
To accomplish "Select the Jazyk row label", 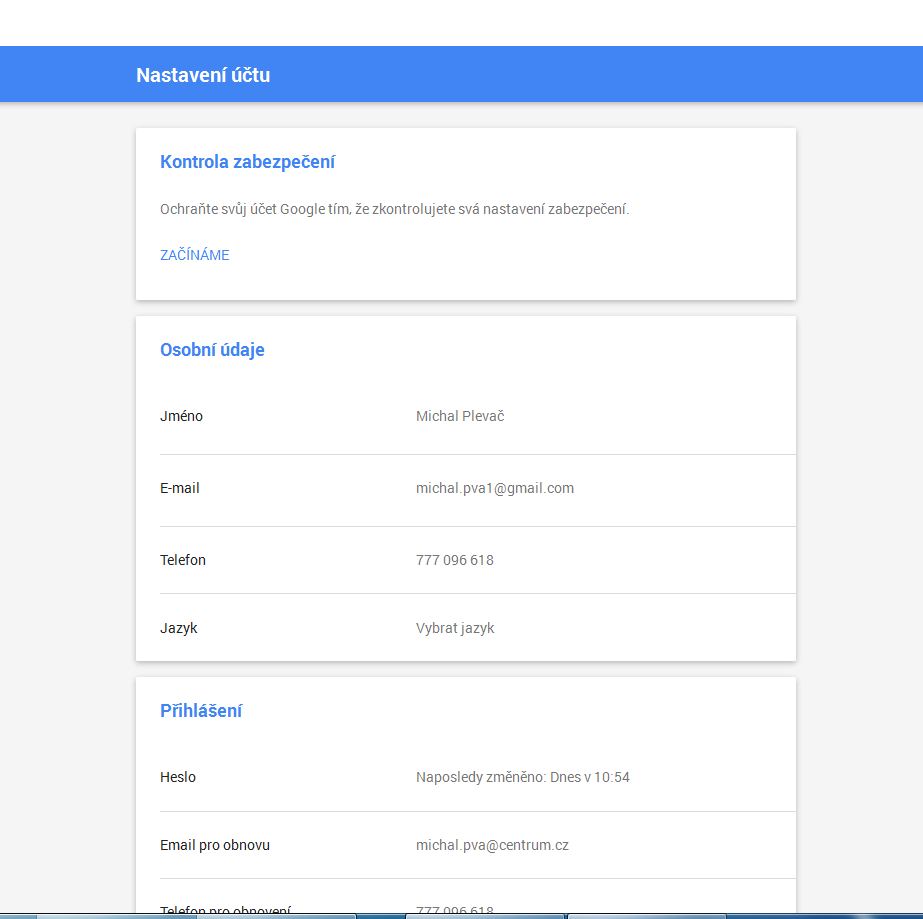I will 179,628.
